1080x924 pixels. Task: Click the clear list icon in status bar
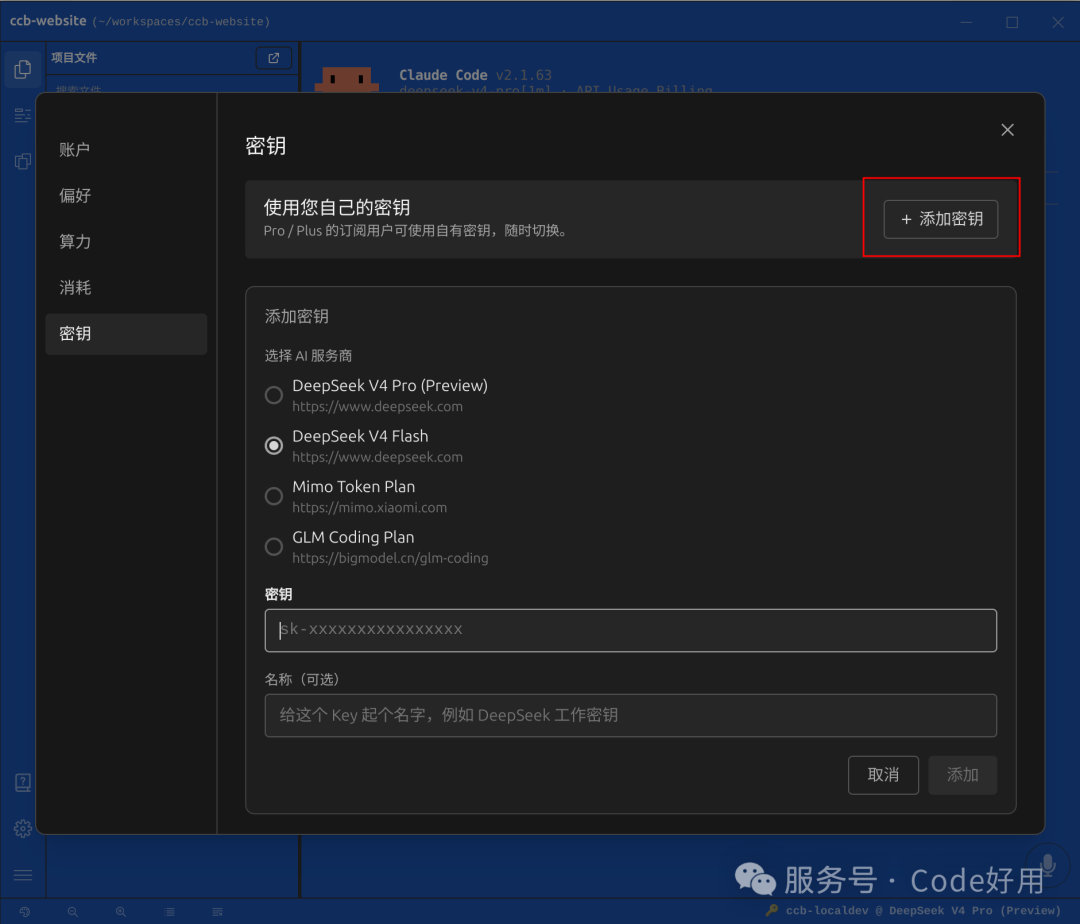pyautogui.click(x=218, y=912)
